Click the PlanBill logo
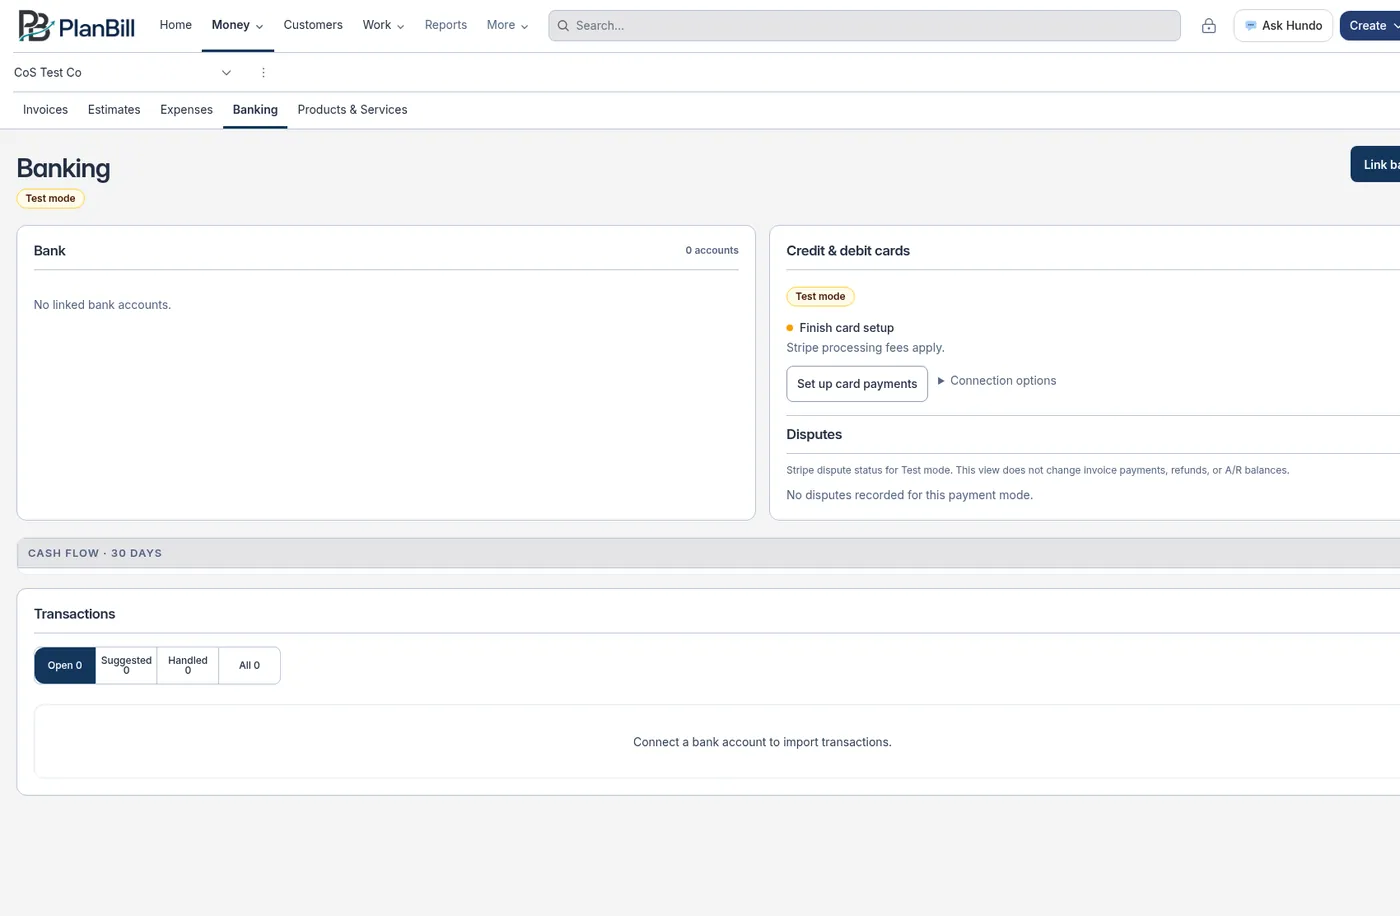1400x916 pixels. coord(76,26)
